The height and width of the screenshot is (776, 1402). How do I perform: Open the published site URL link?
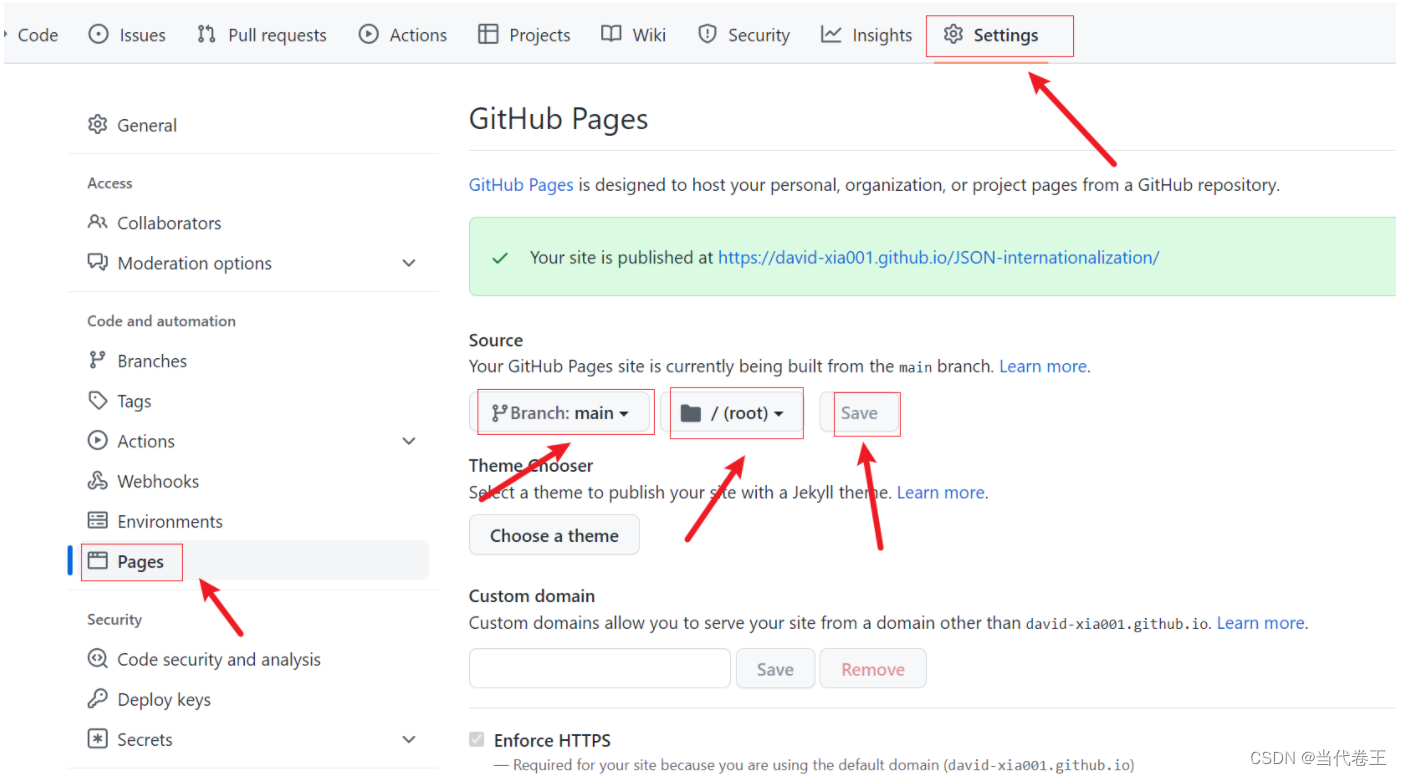tap(938, 257)
